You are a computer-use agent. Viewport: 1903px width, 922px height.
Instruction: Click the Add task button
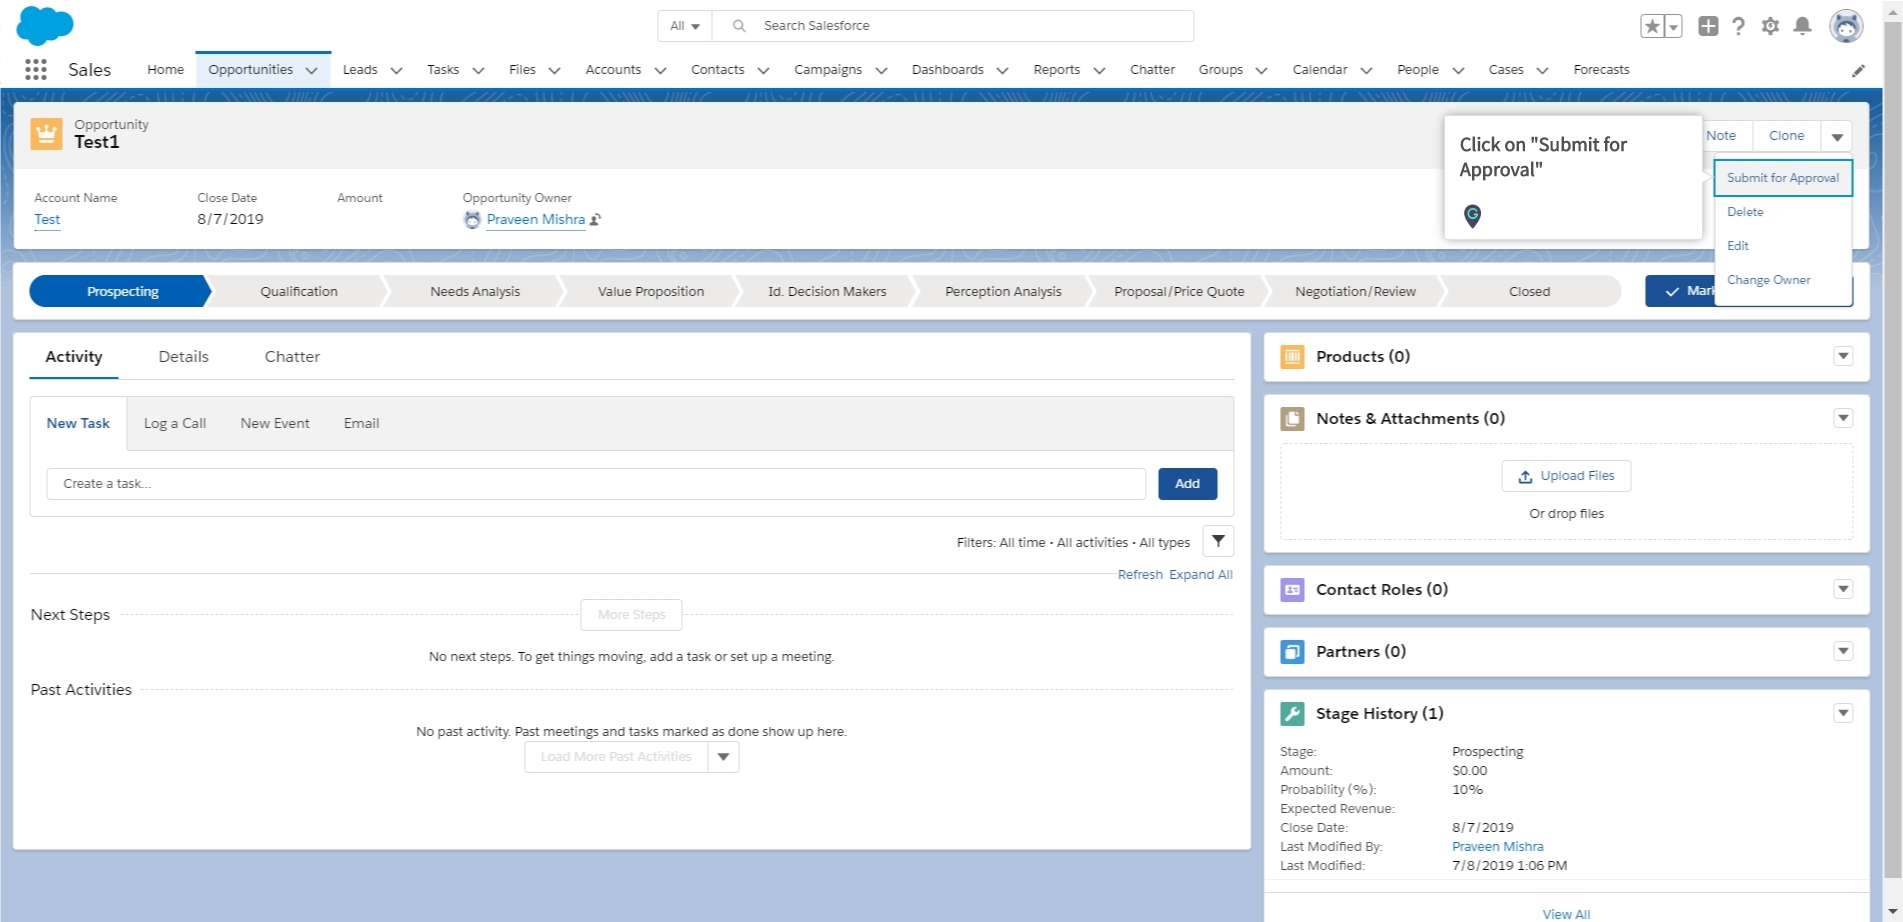click(x=1187, y=484)
